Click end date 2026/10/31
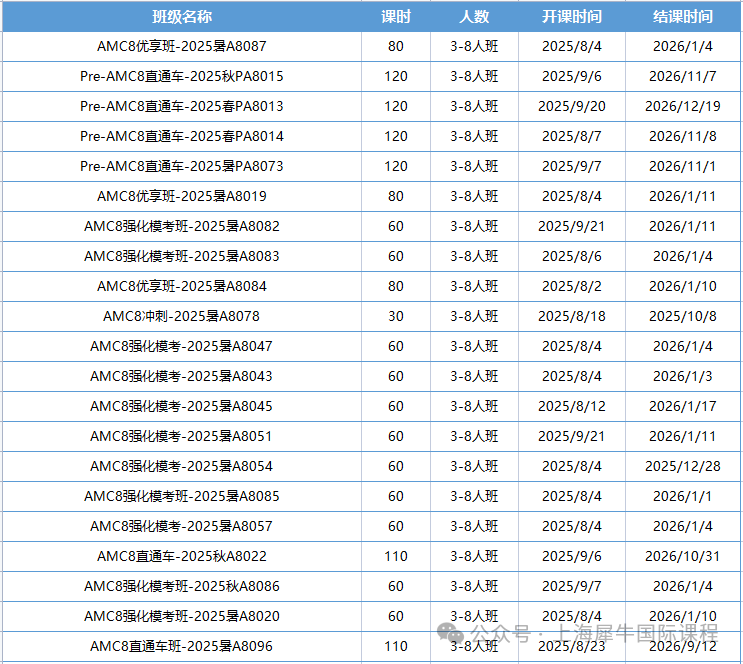The width and height of the screenshot is (743, 664). [x=682, y=556]
